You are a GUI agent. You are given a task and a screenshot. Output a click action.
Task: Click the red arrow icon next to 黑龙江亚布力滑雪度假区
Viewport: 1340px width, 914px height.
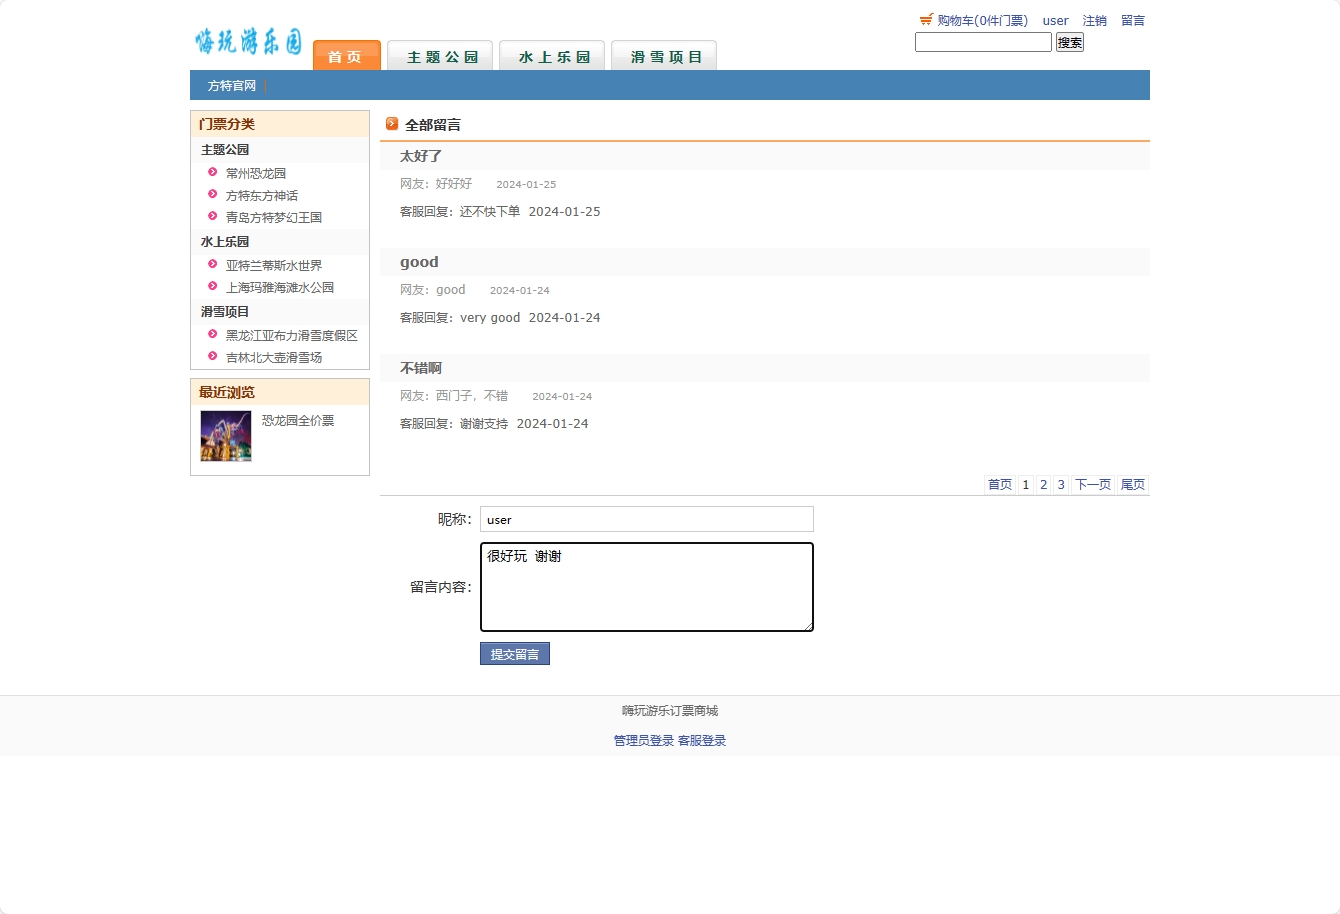[x=211, y=335]
